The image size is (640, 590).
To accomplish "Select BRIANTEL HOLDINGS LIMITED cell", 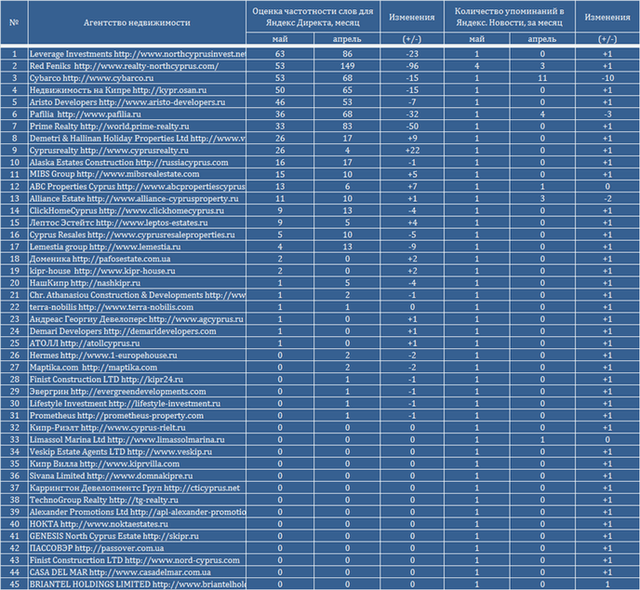I will tap(137, 584).
